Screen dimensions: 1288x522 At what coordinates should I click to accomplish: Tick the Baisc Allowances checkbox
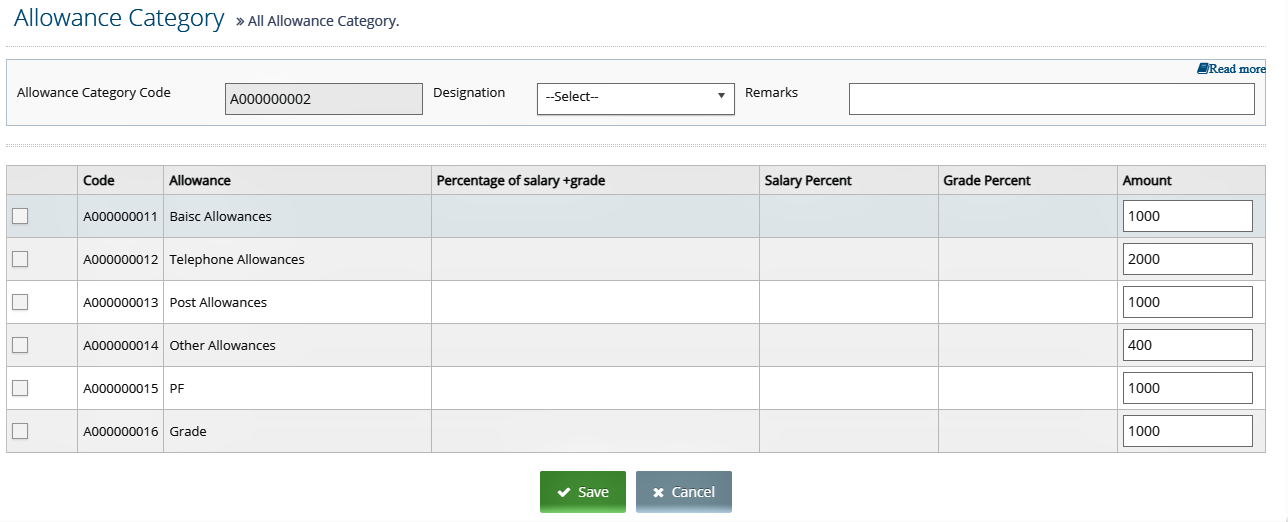tap(20, 216)
